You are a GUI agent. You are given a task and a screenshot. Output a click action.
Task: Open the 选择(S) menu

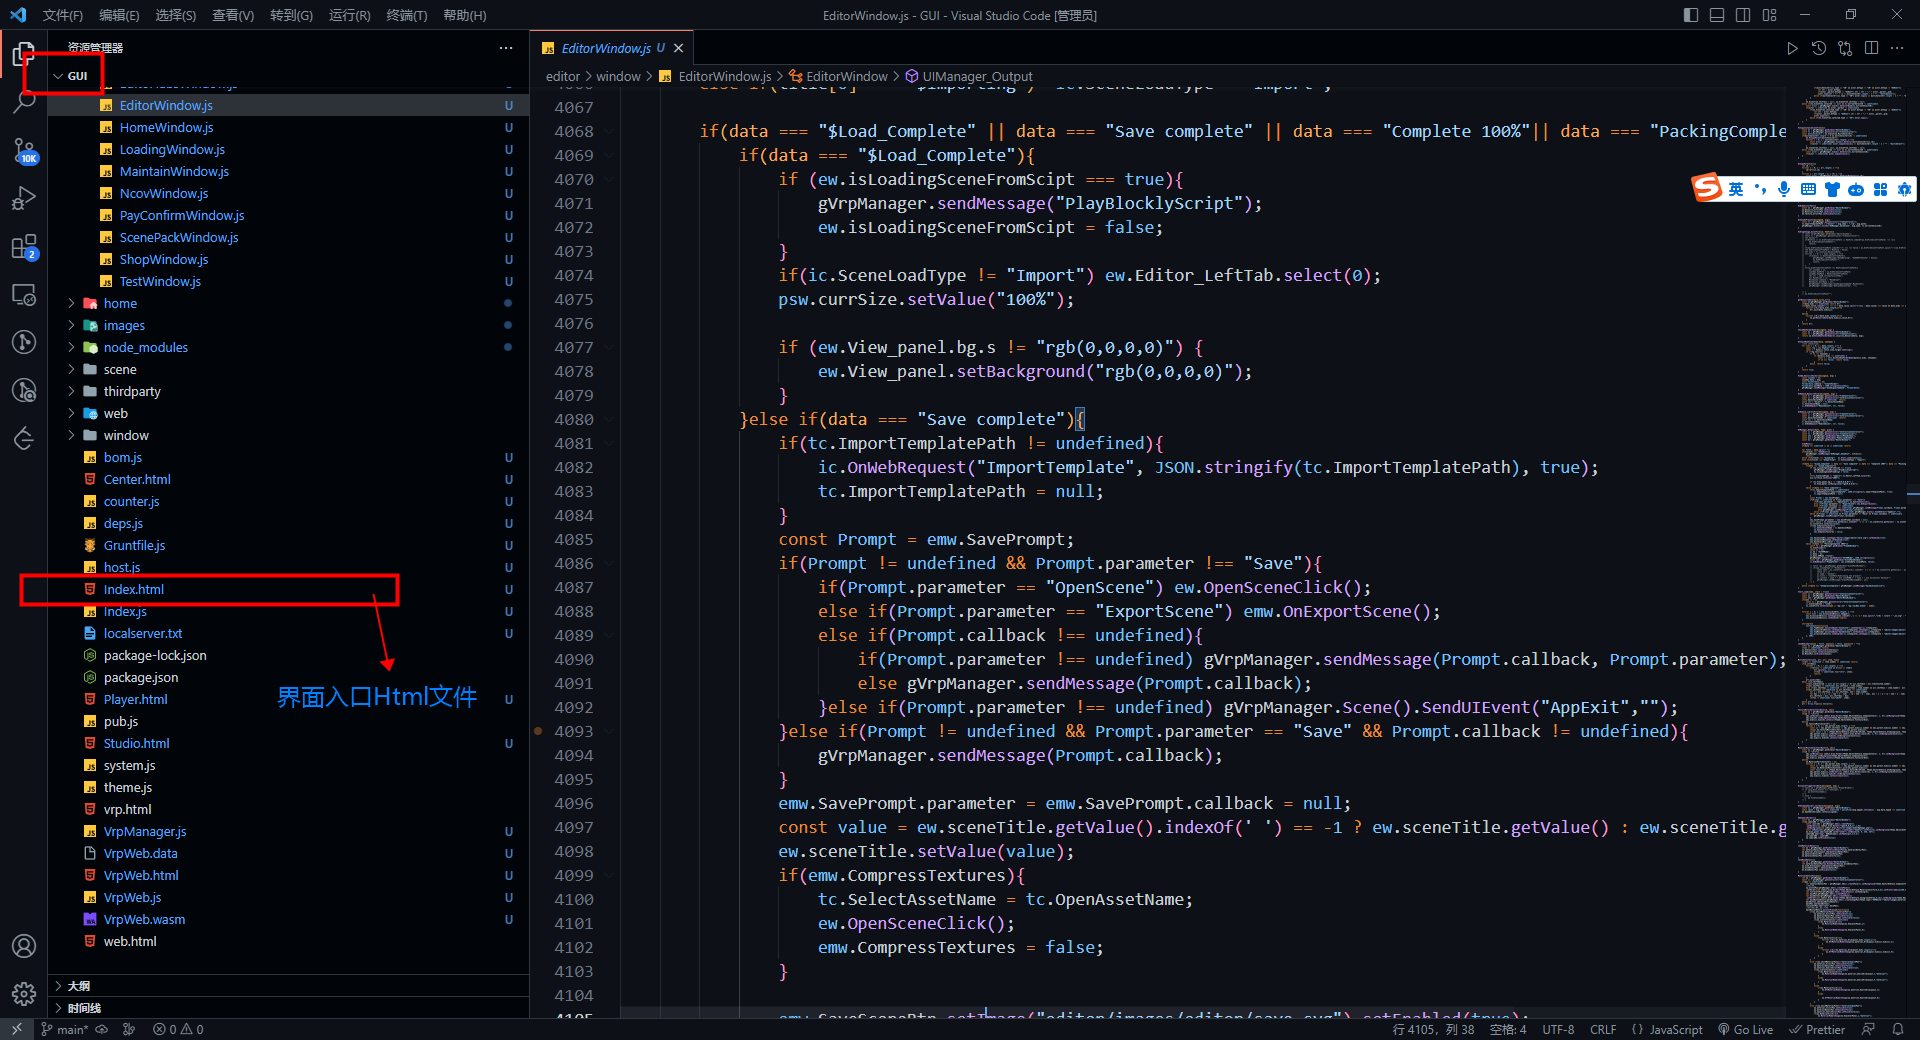coord(176,15)
